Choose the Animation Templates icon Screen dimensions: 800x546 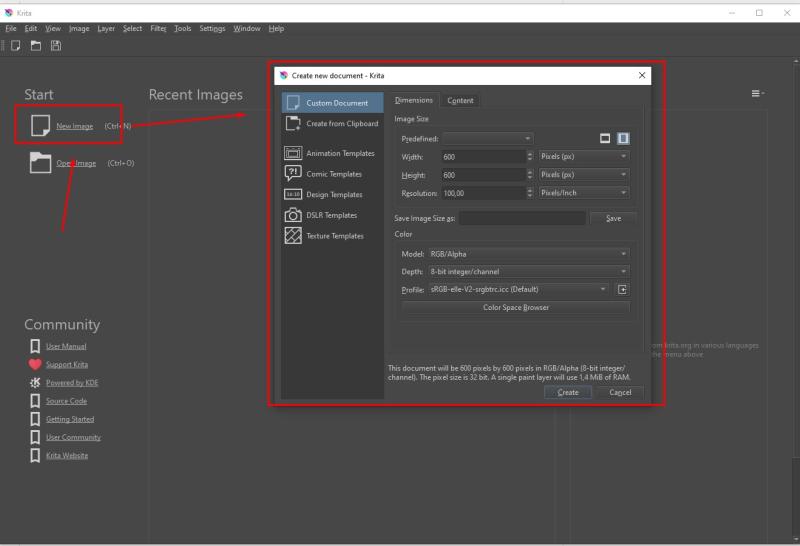click(x=293, y=153)
